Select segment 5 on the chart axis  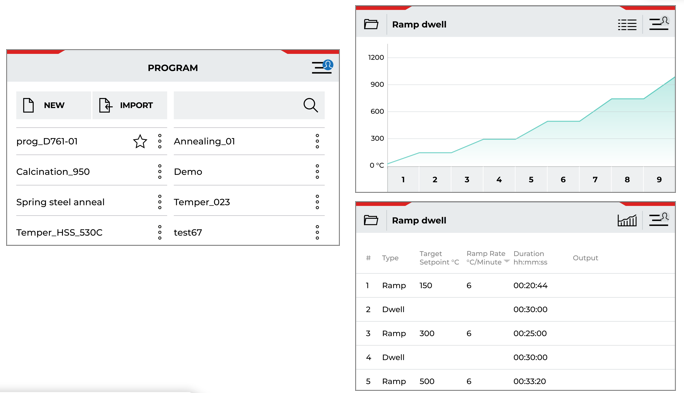click(x=531, y=179)
